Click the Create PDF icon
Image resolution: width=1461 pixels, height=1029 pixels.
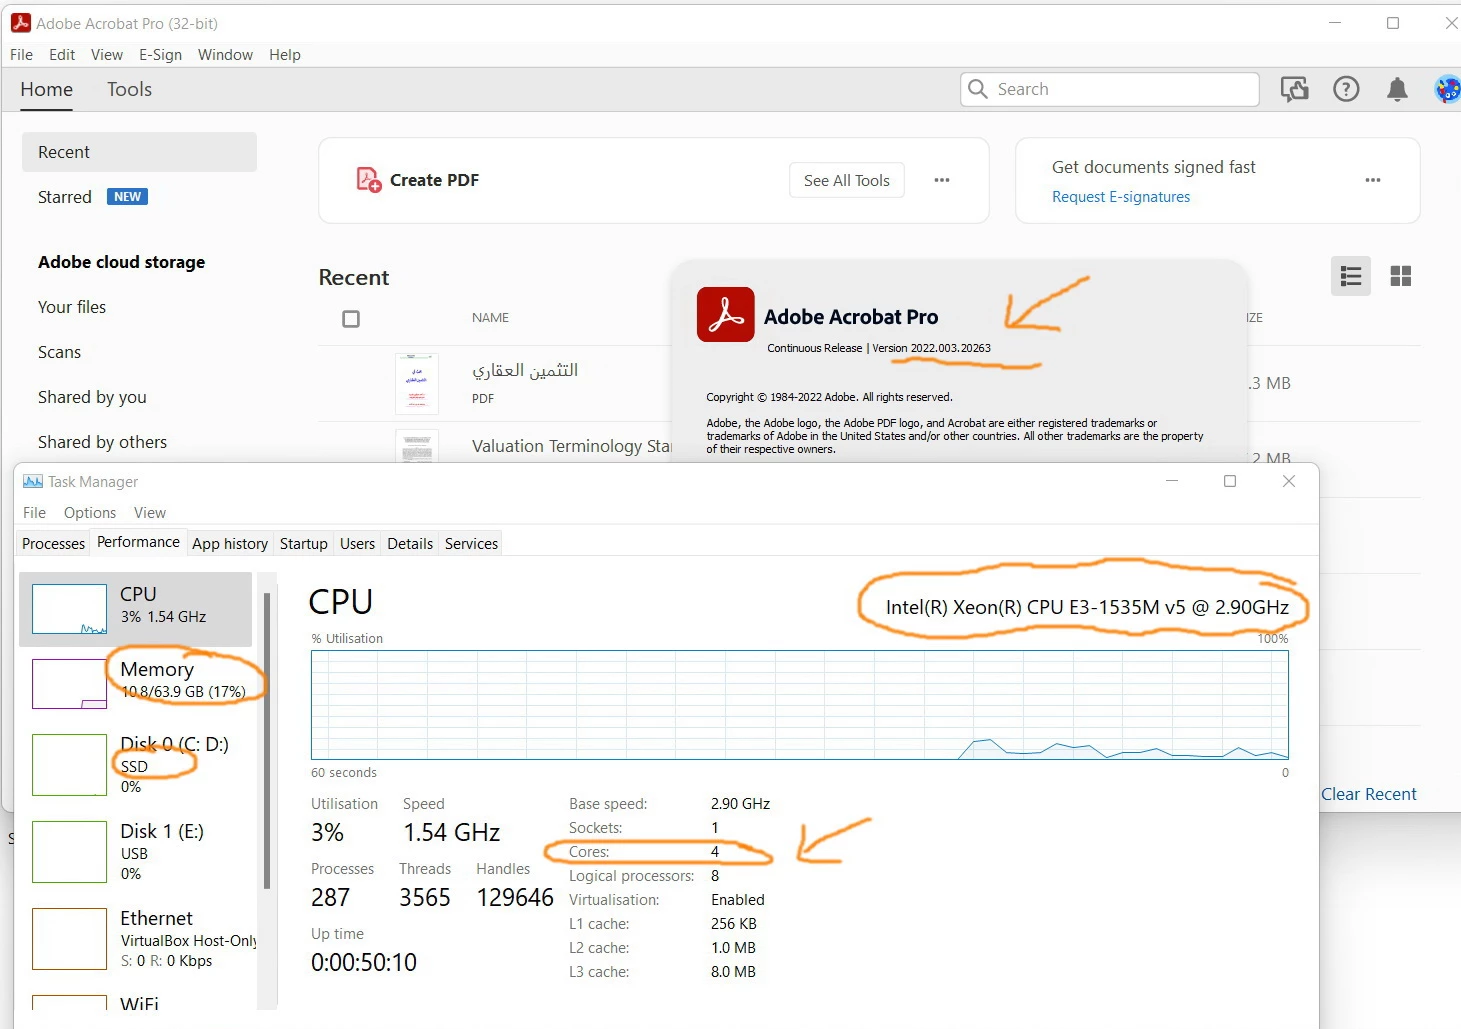(x=368, y=180)
